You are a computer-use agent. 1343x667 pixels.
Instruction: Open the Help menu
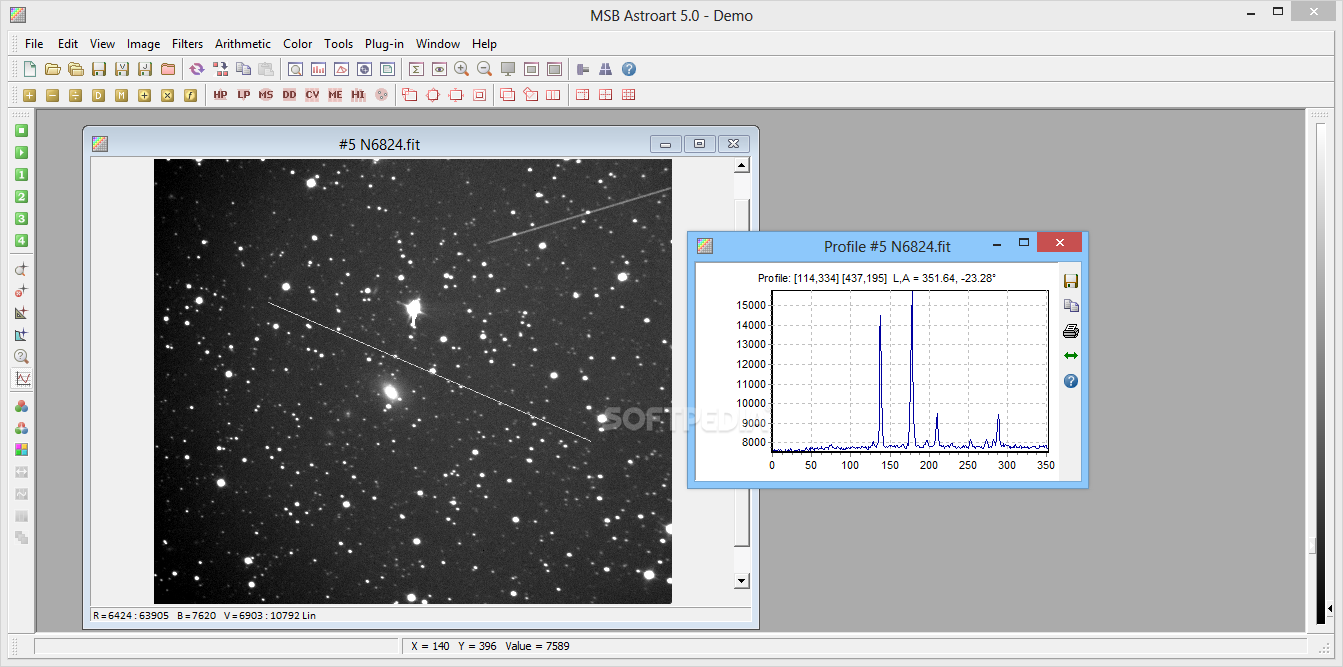(x=485, y=44)
